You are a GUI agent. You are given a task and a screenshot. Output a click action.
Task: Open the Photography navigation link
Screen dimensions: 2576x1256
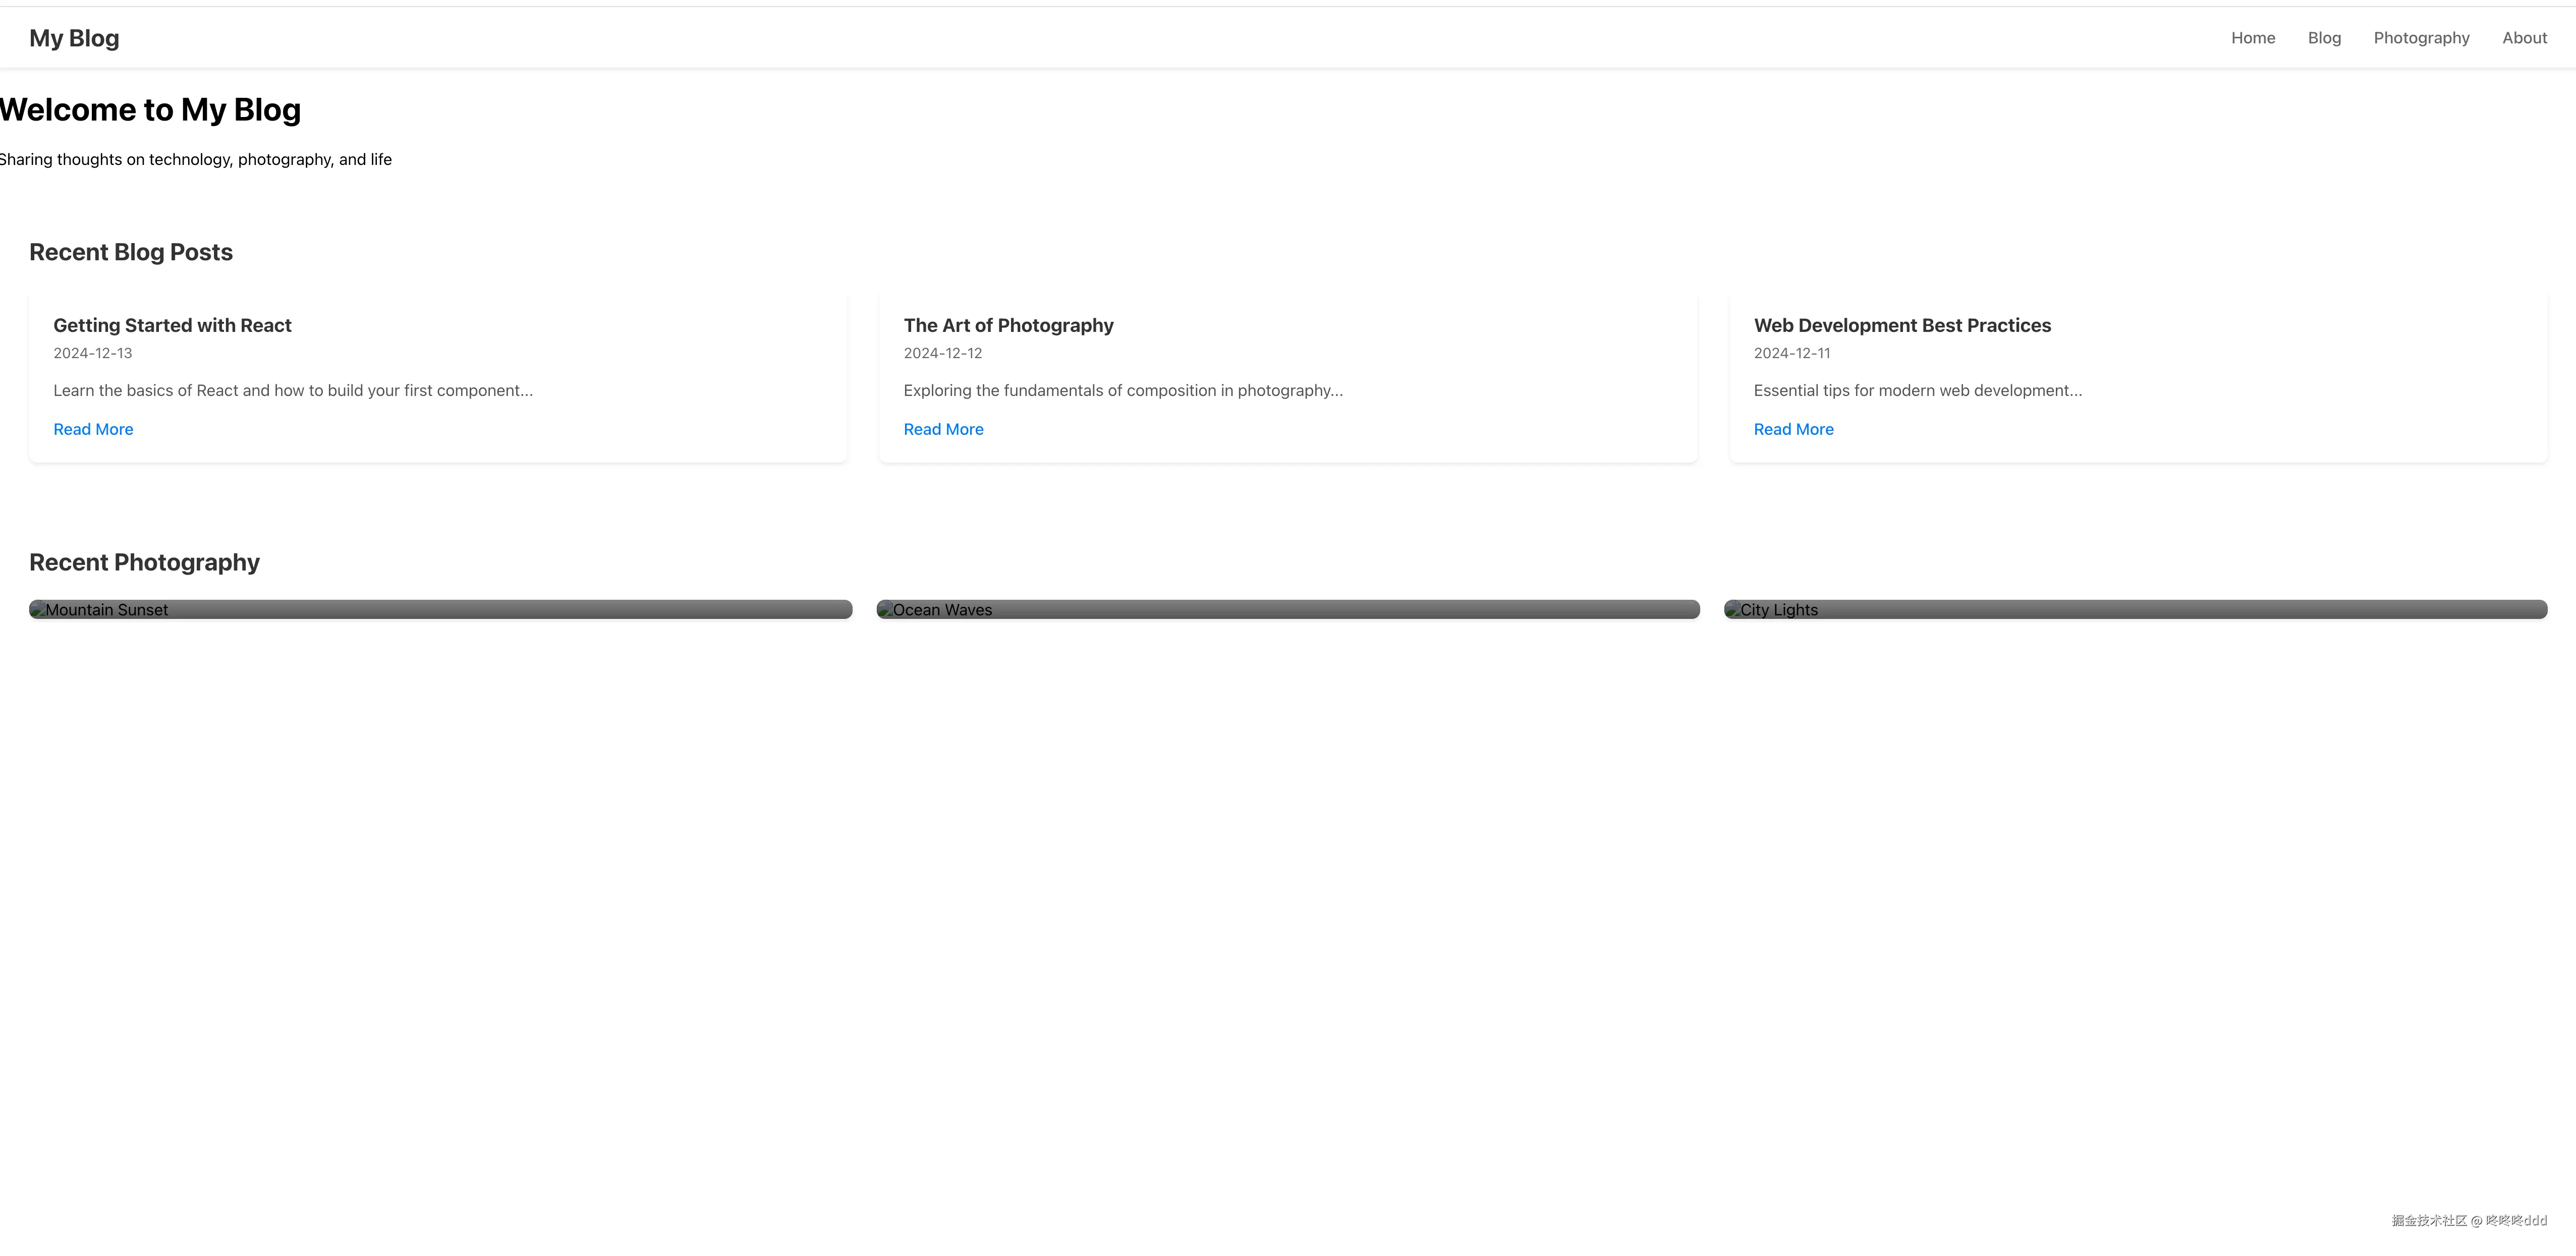2420,38
